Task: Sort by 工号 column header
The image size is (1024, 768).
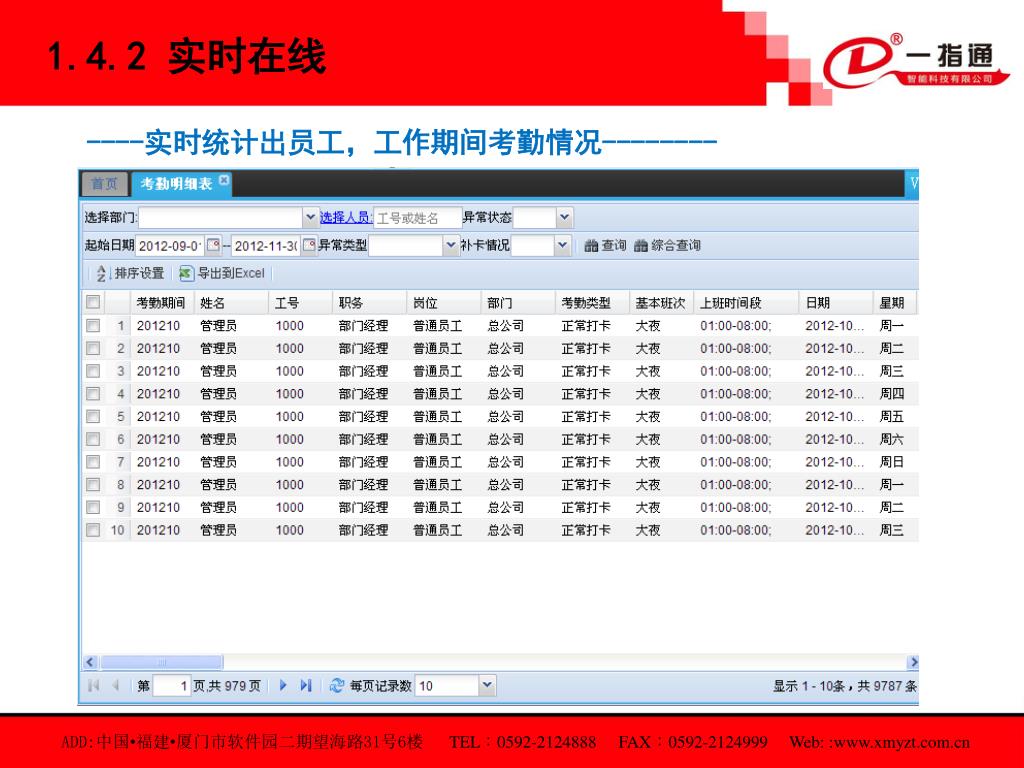Action: click(x=301, y=302)
